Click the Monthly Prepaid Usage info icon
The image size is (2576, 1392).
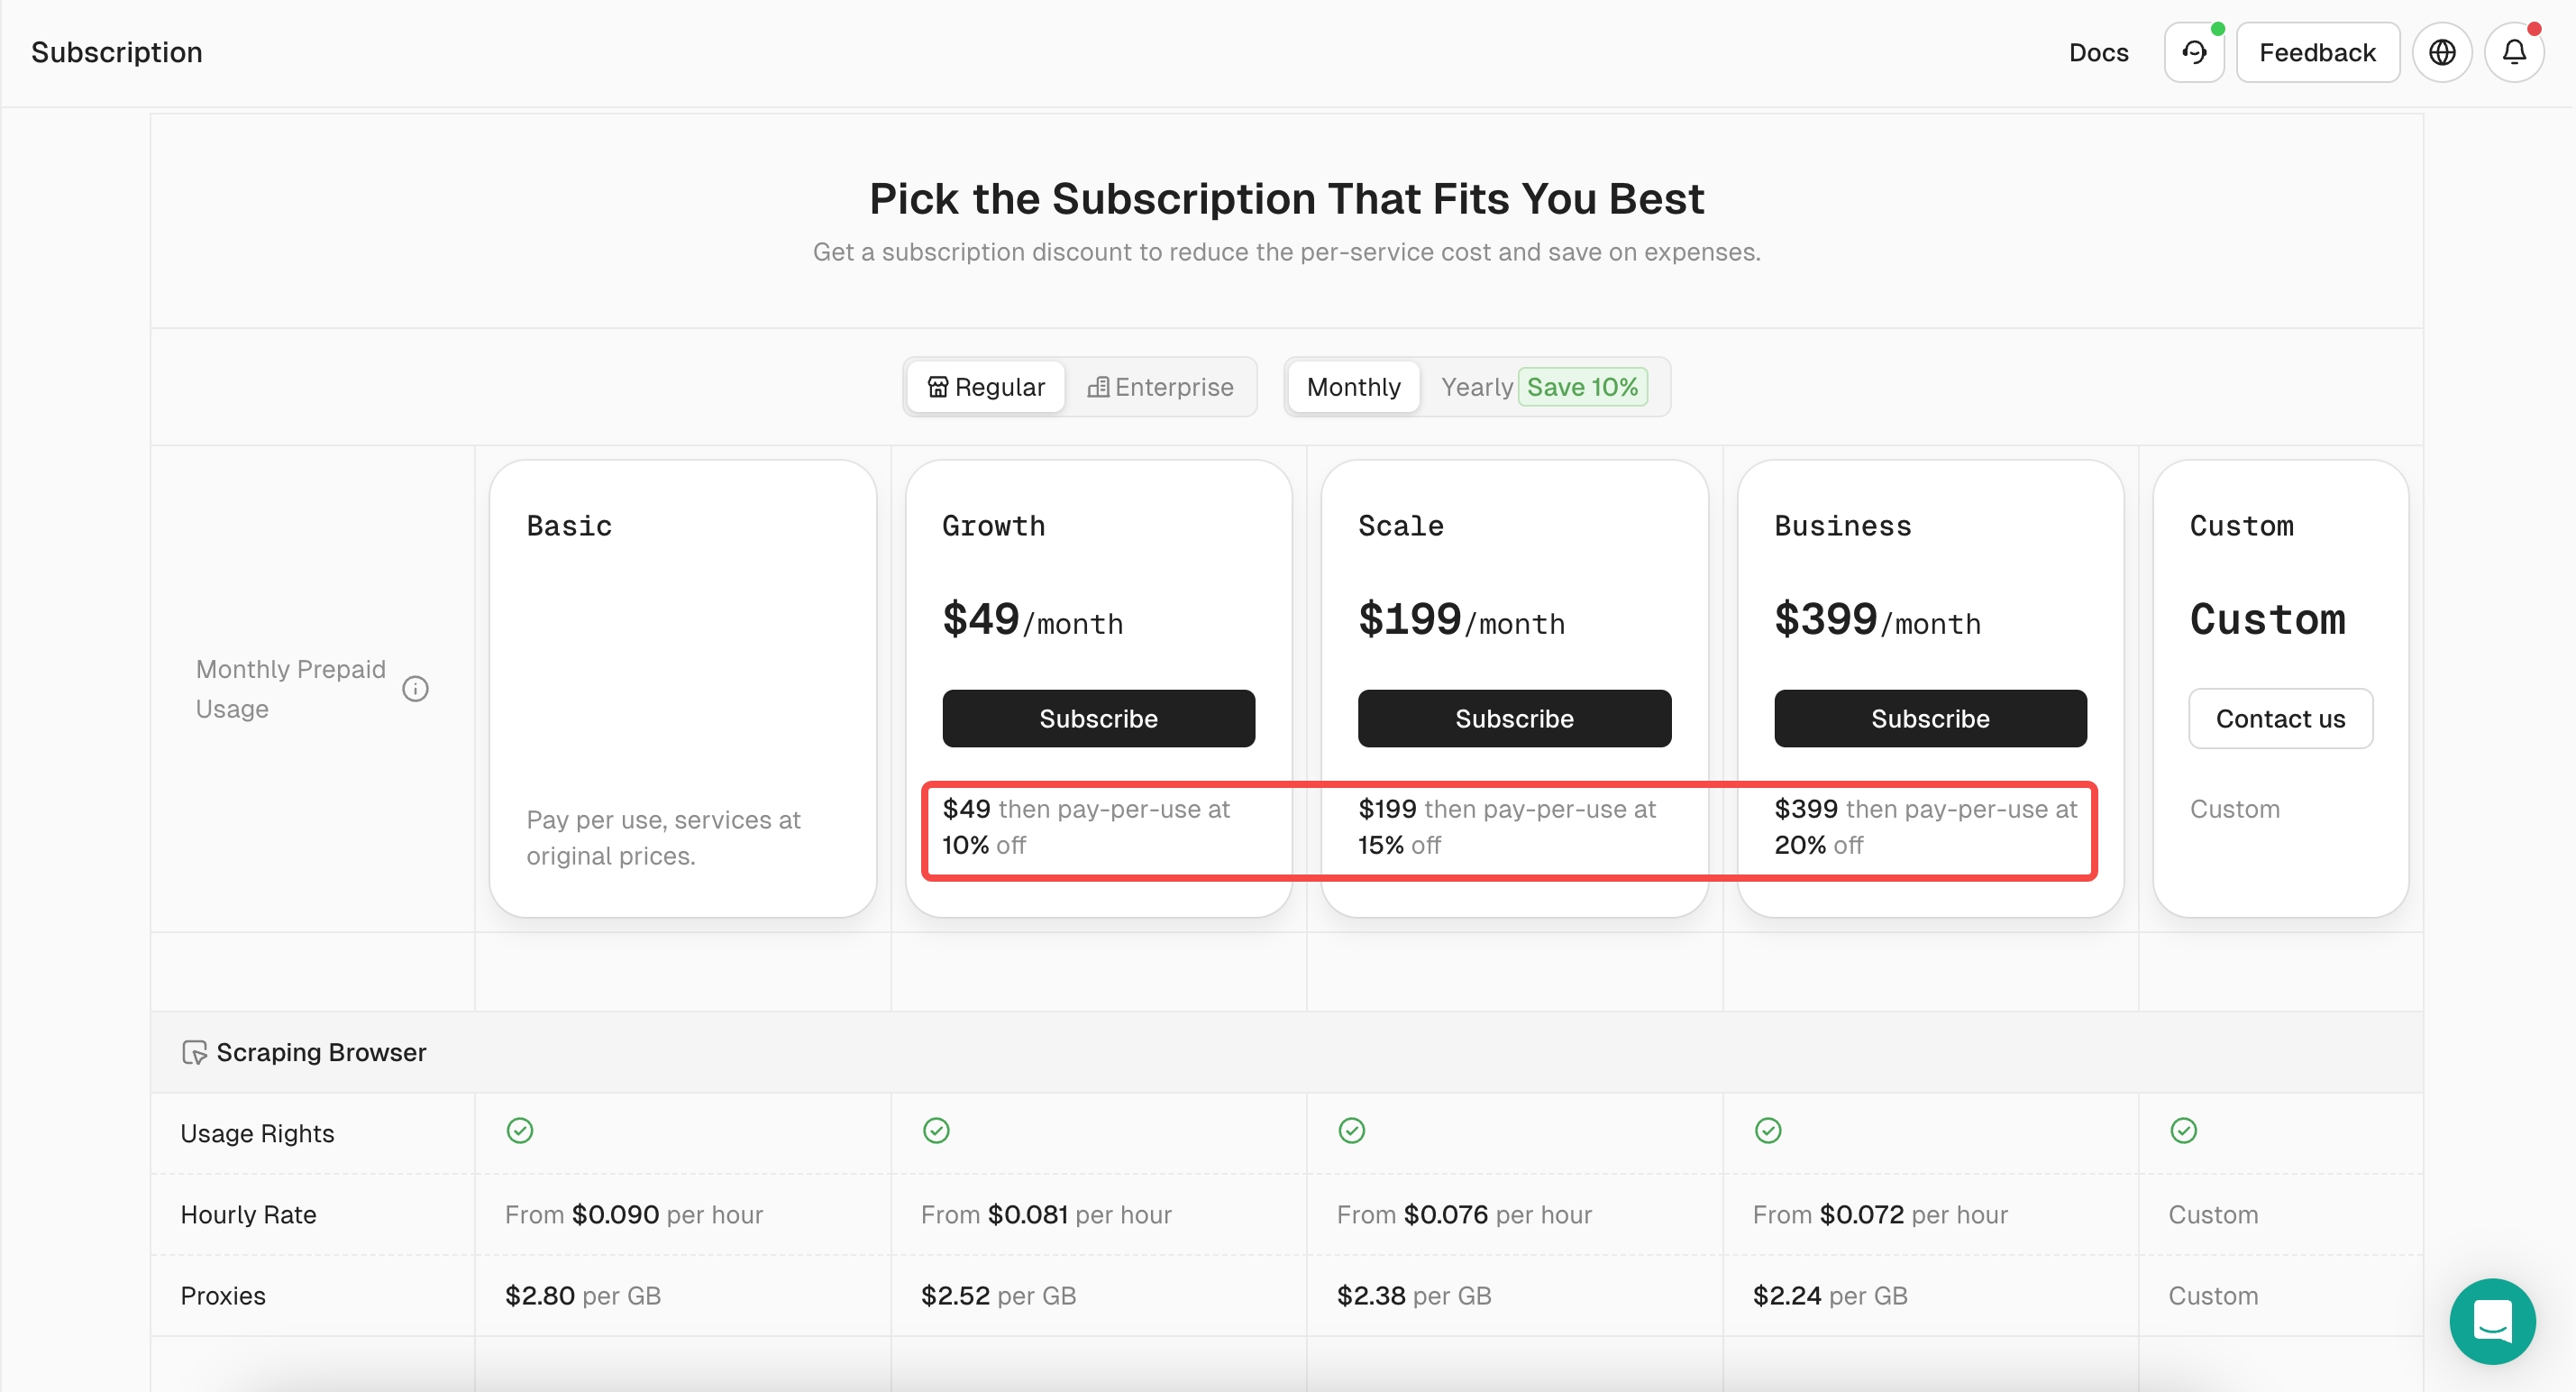[415, 689]
